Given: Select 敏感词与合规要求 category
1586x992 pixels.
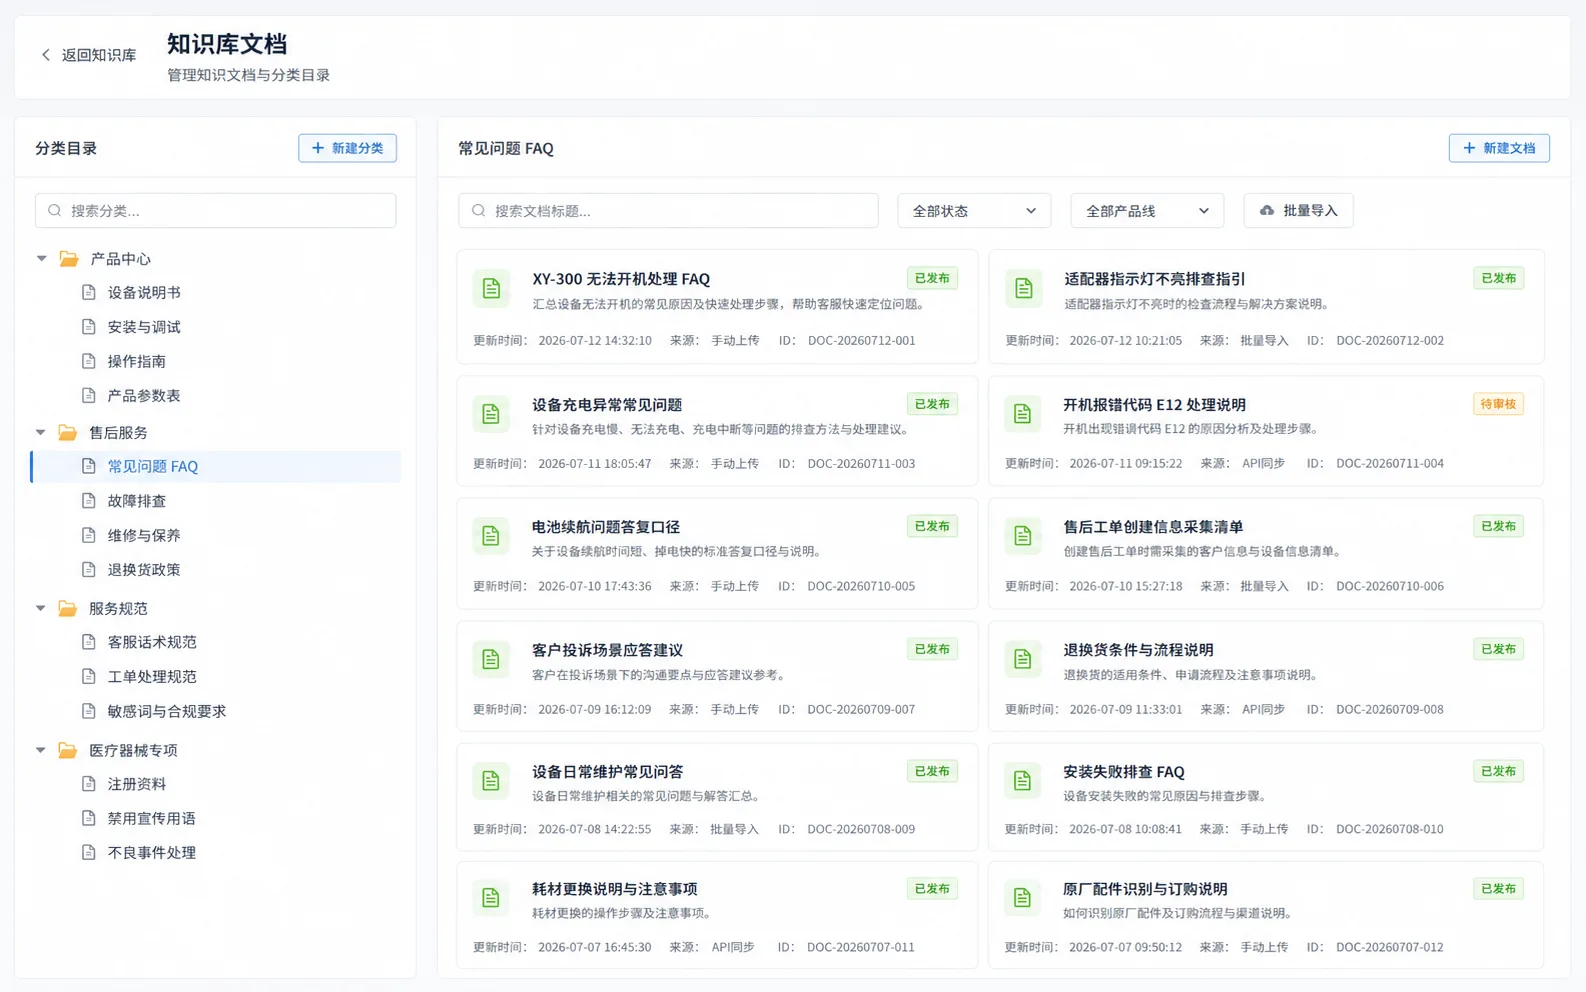Looking at the screenshot, I should coord(167,711).
